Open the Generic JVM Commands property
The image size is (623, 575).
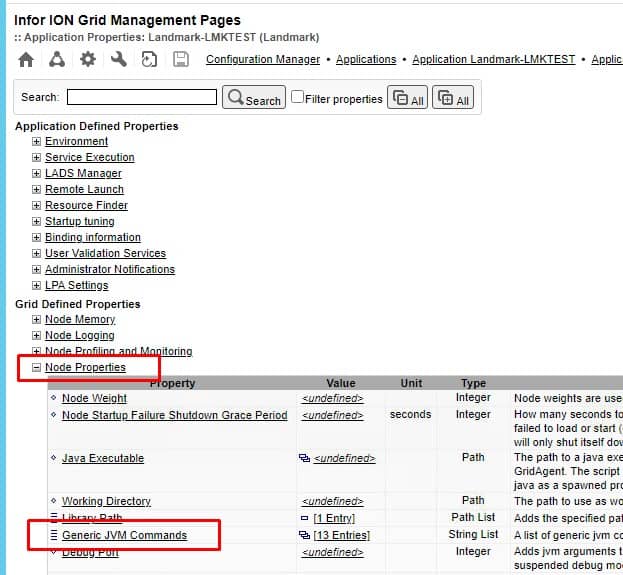pyautogui.click(x=124, y=535)
